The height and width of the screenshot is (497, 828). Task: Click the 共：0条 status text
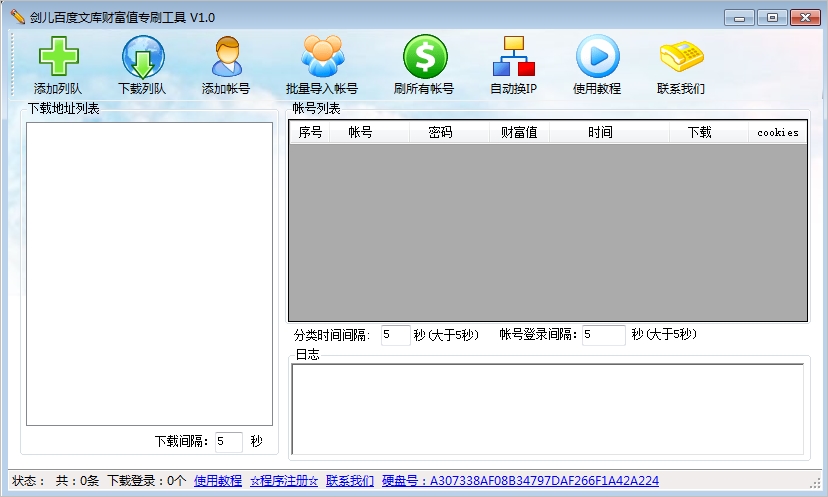pos(77,481)
